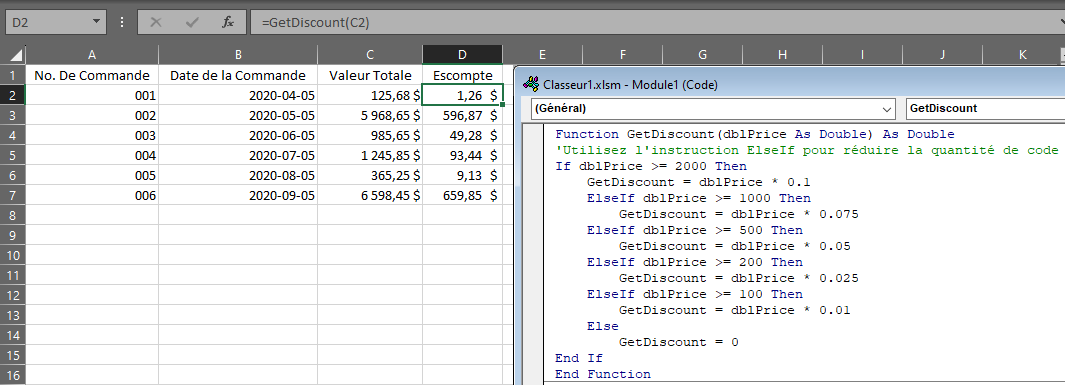Click date cell 2020-05-05
The image size is (1065, 385).
[x=238, y=115]
